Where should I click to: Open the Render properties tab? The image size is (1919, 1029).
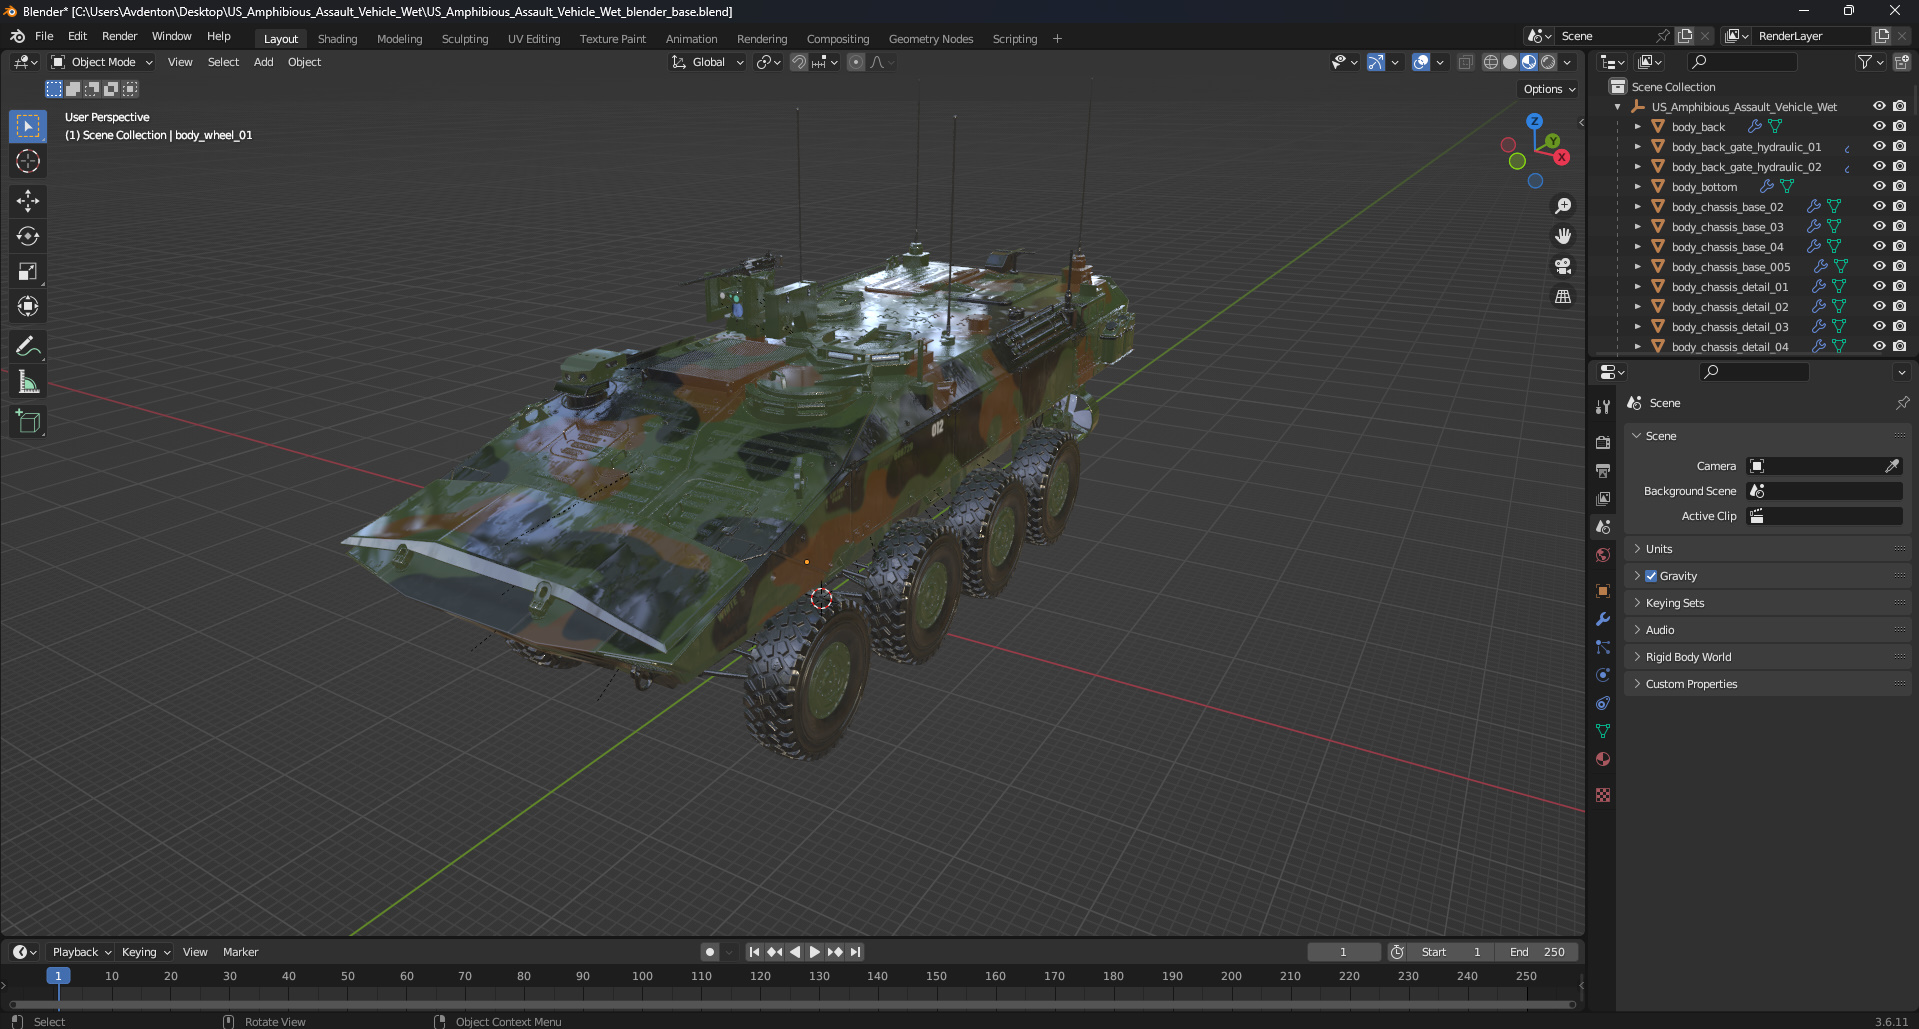pyautogui.click(x=1603, y=442)
